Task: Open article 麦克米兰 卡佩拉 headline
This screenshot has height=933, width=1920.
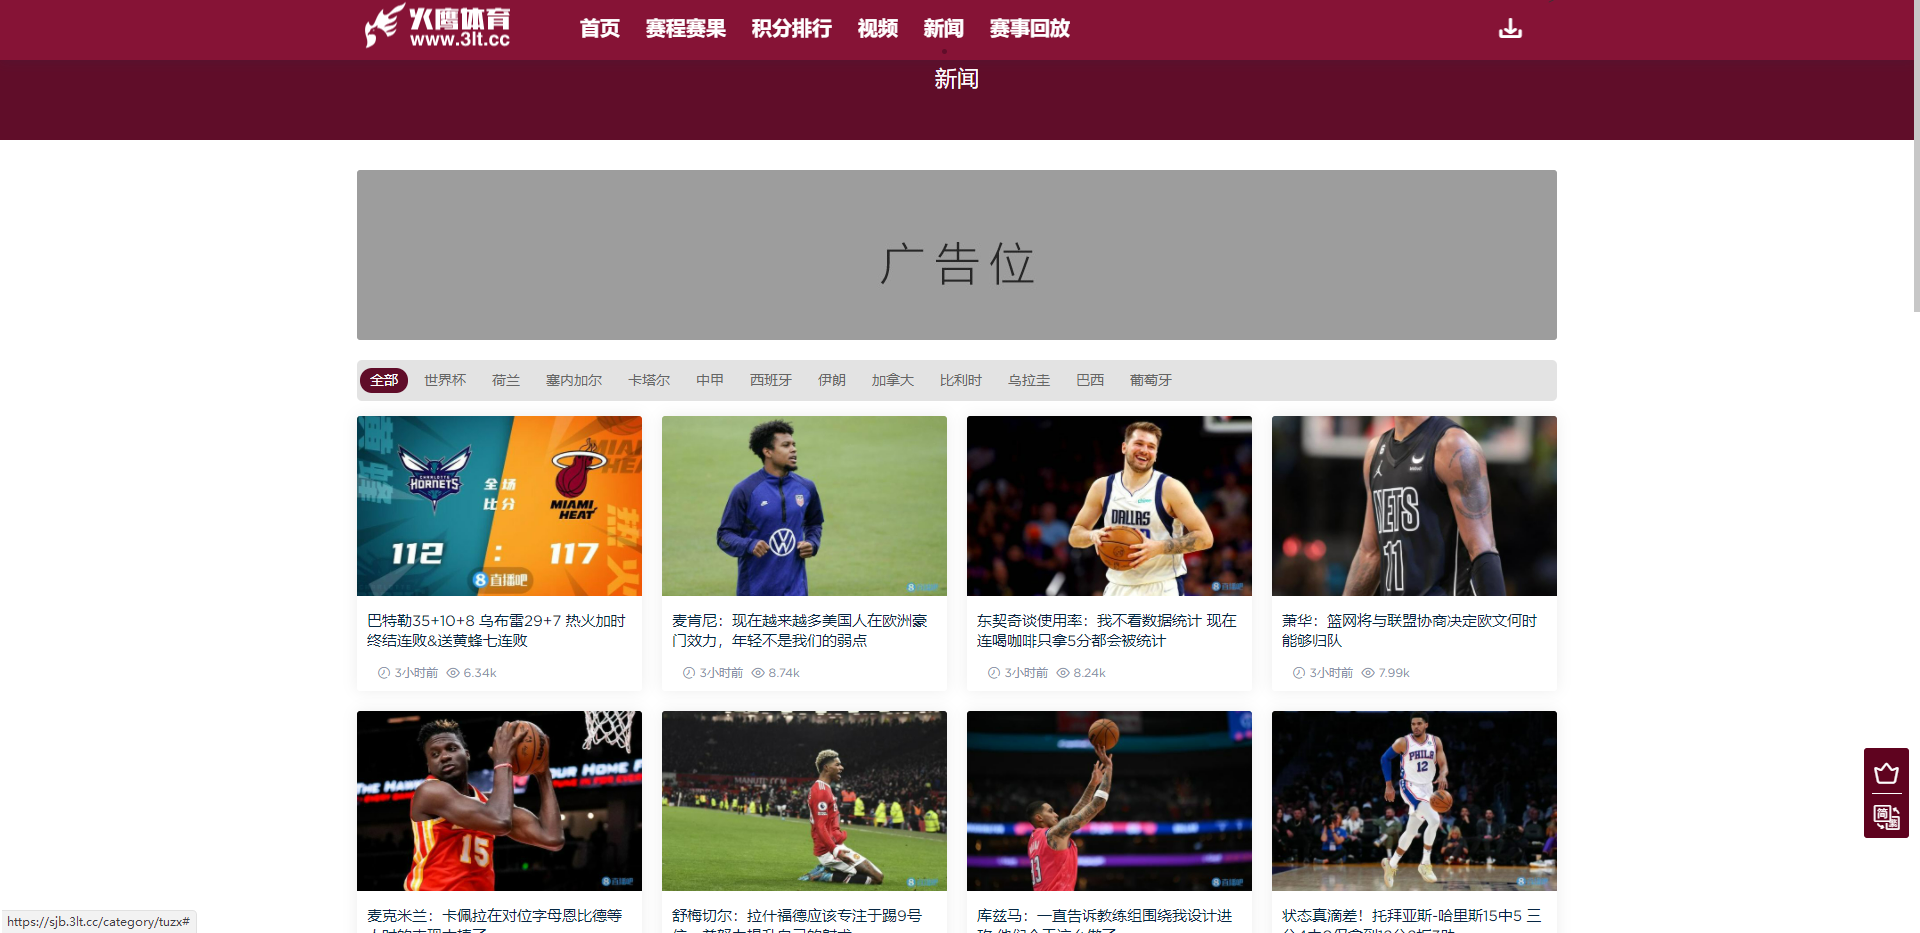Action: click(495, 920)
